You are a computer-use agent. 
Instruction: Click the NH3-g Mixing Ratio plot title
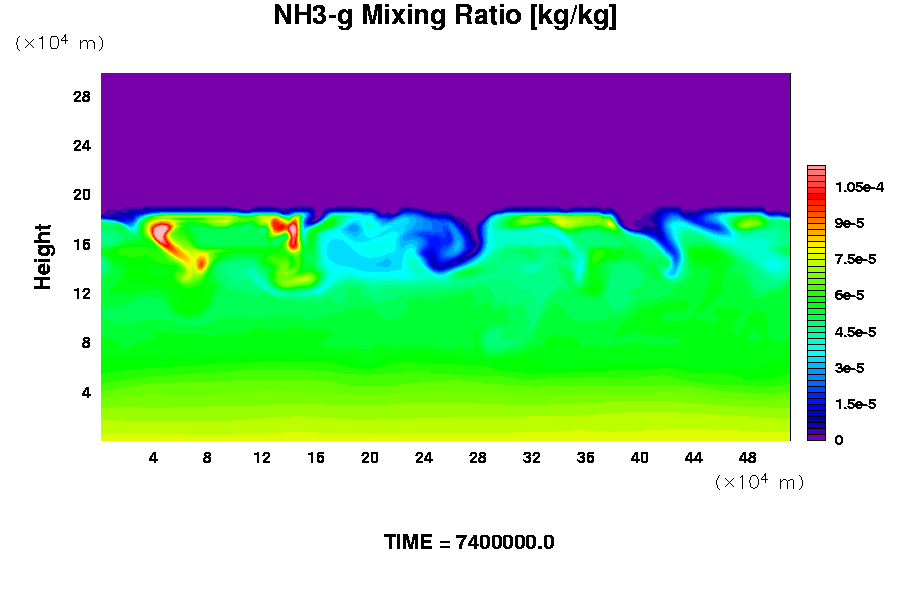445,17
